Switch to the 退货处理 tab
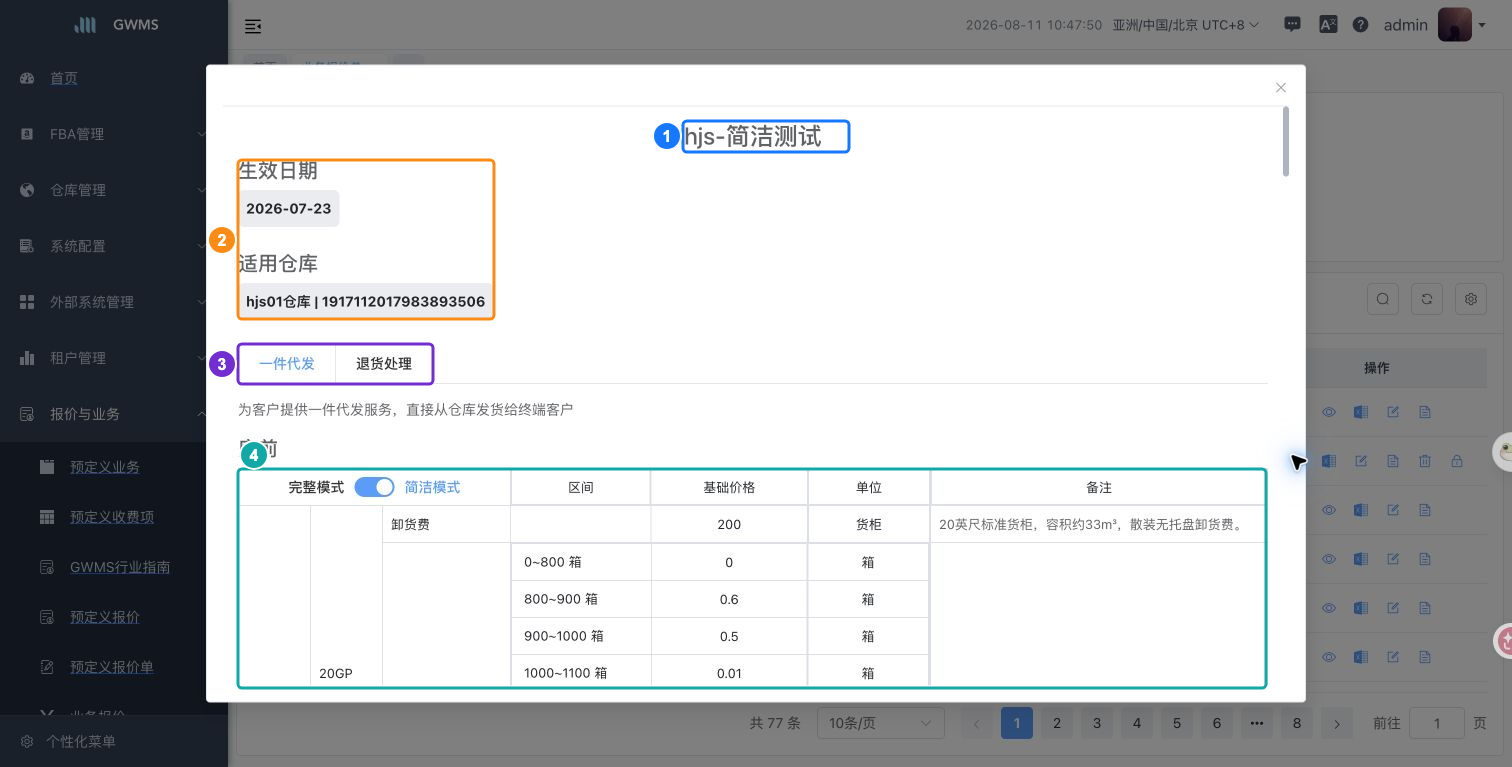The image size is (1512, 767). pyautogui.click(x=384, y=364)
